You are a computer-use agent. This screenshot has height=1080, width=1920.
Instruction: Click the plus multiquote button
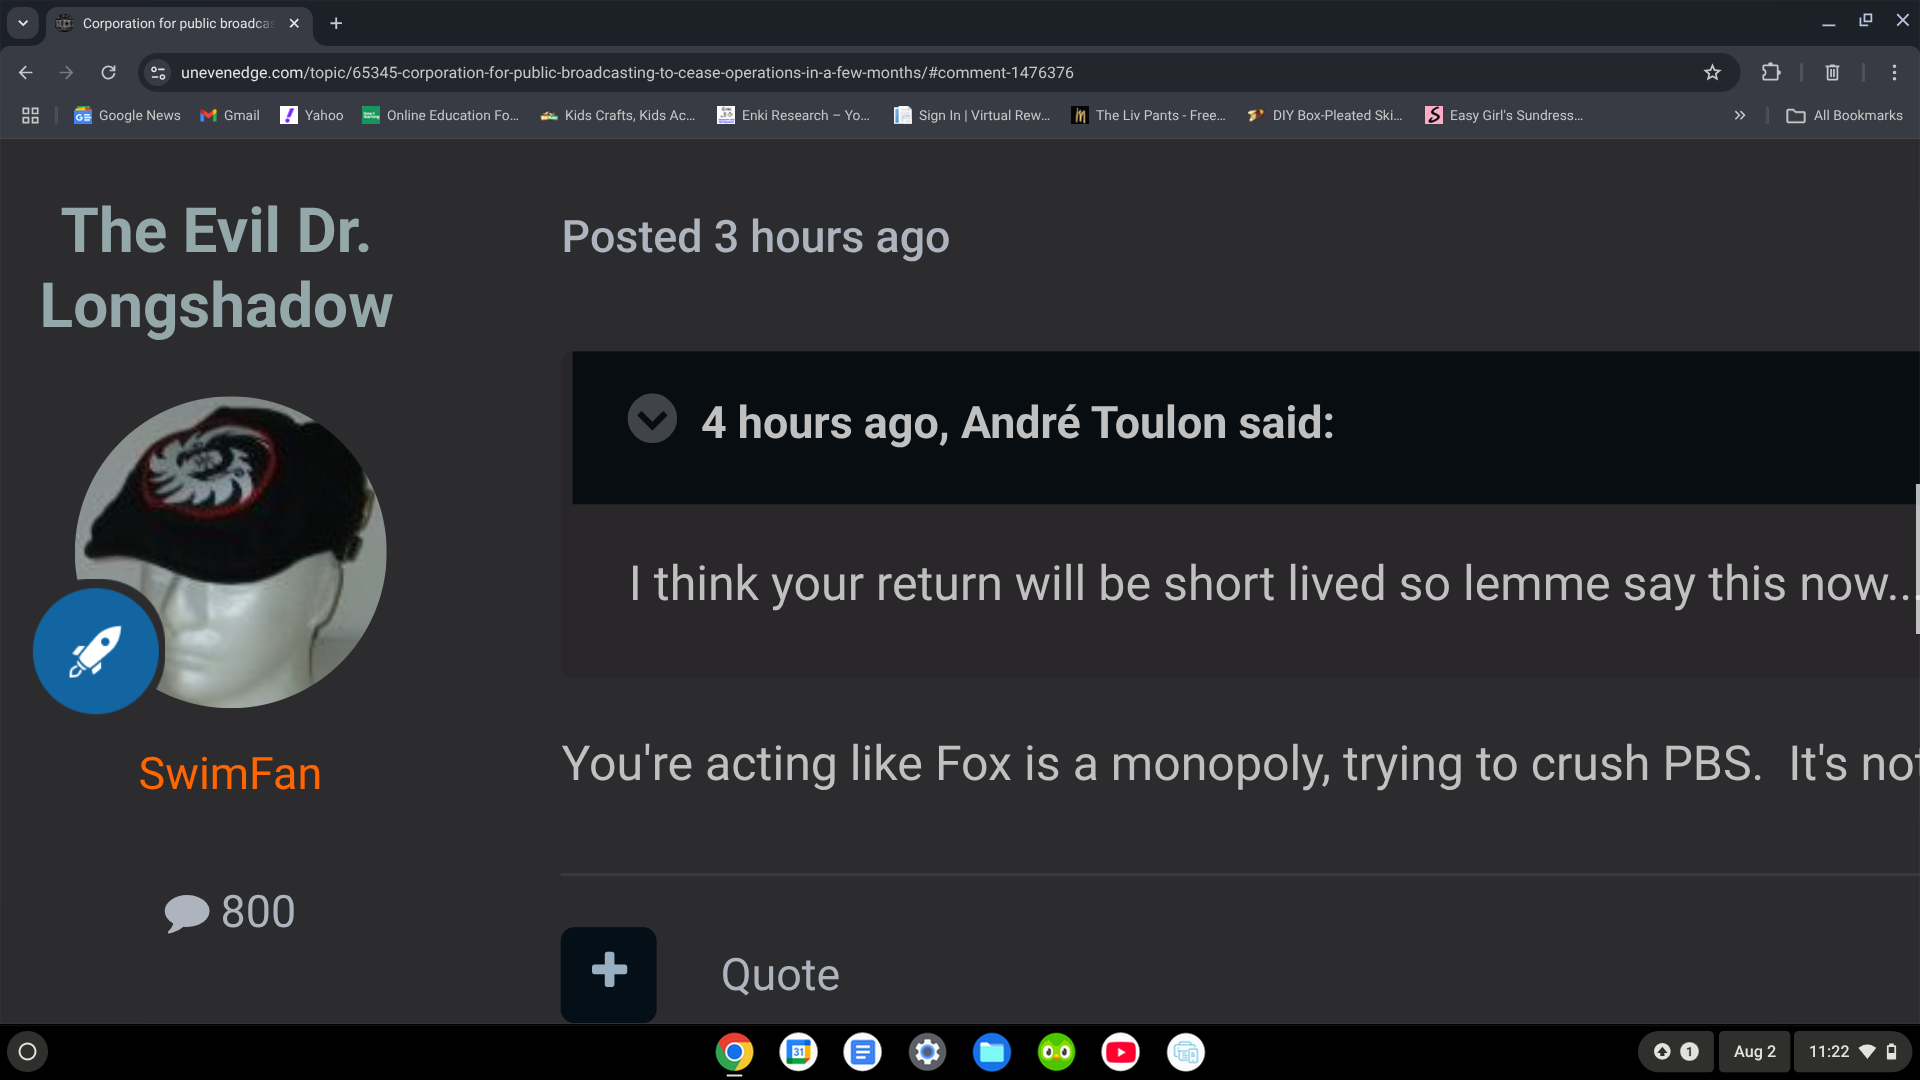pos(608,974)
